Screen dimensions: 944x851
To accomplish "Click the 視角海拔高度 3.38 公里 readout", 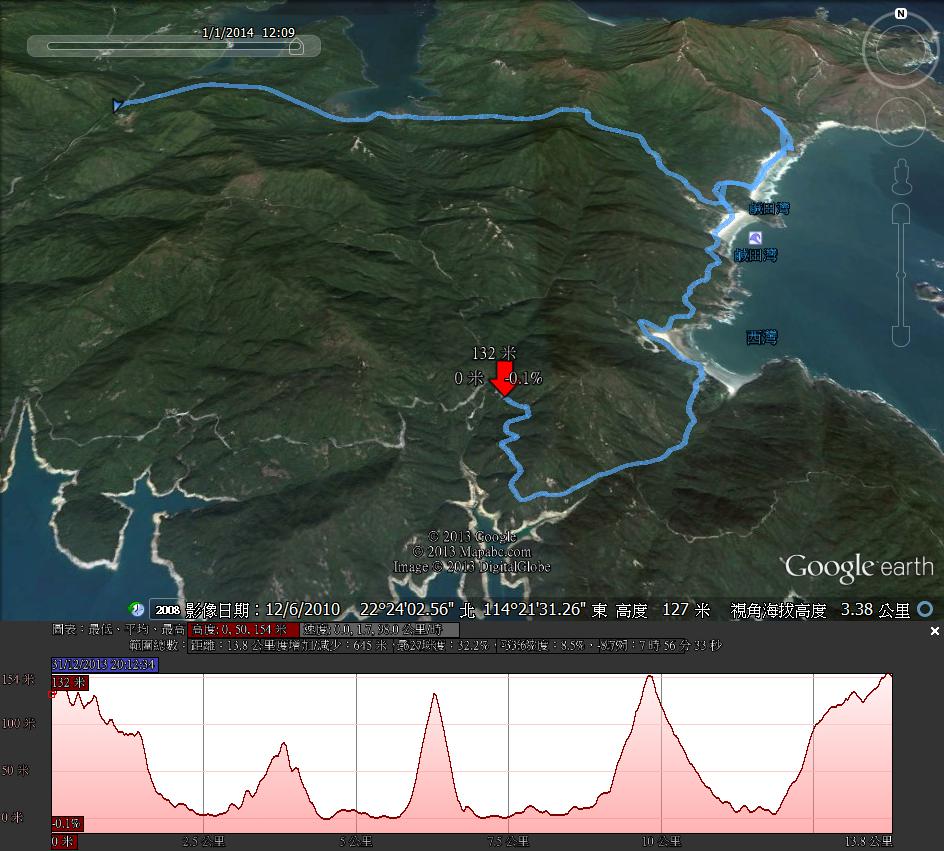I will click(x=820, y=610).
